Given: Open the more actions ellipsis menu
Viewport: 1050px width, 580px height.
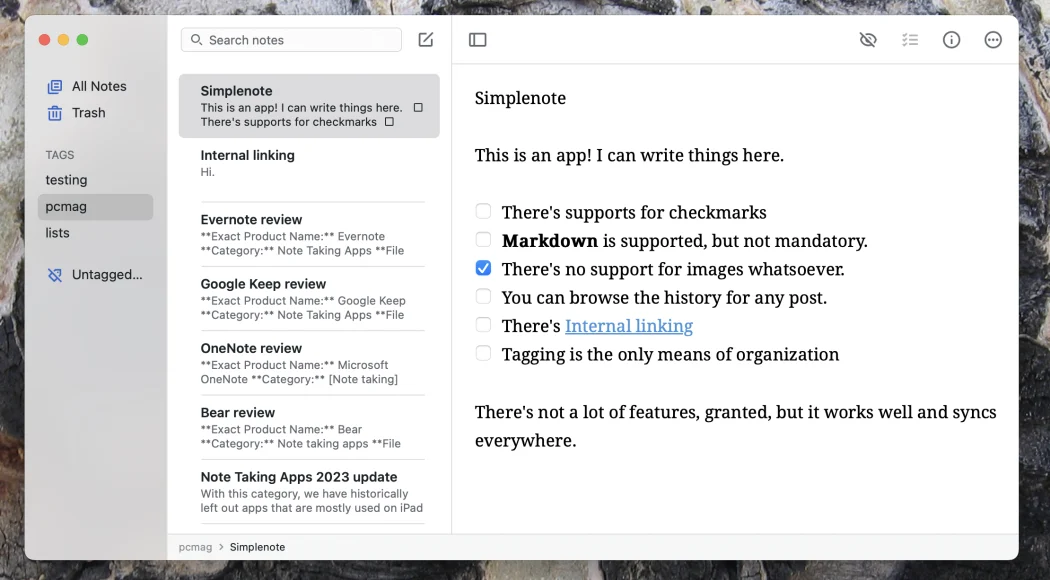Looking at the screenshot, I should click(993, 40).
